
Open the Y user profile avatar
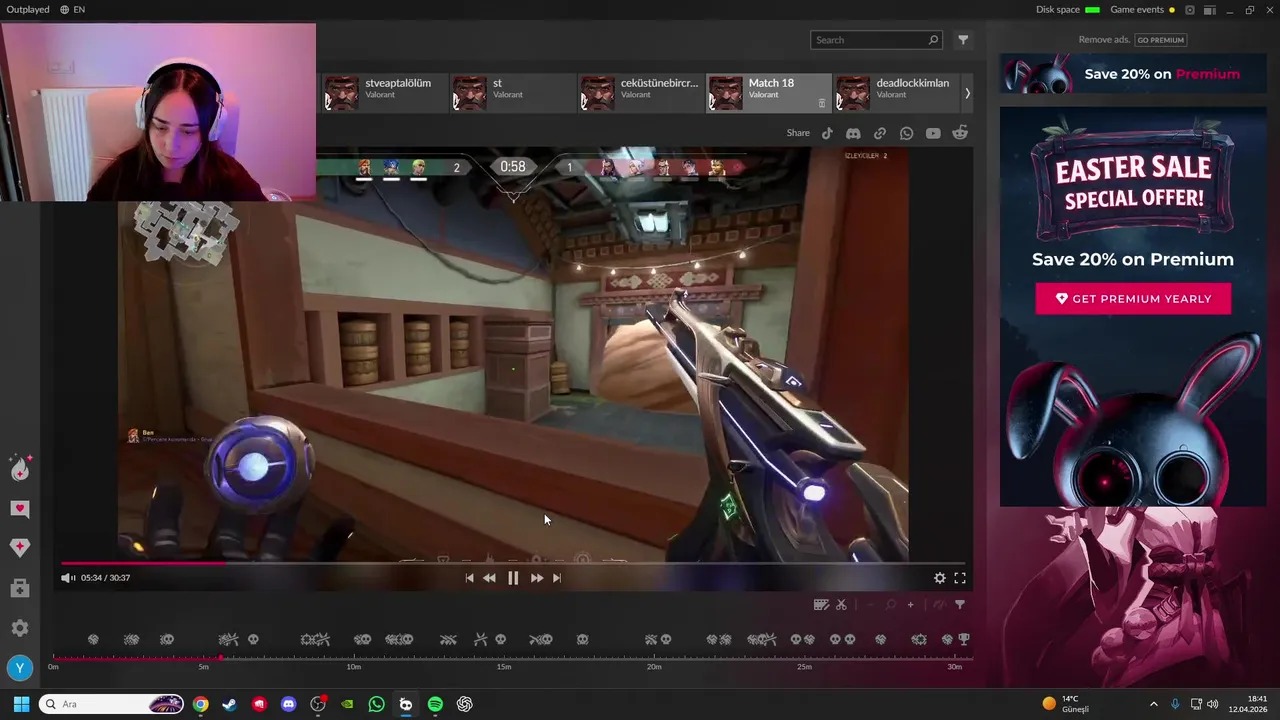click(x=20, y=668)
